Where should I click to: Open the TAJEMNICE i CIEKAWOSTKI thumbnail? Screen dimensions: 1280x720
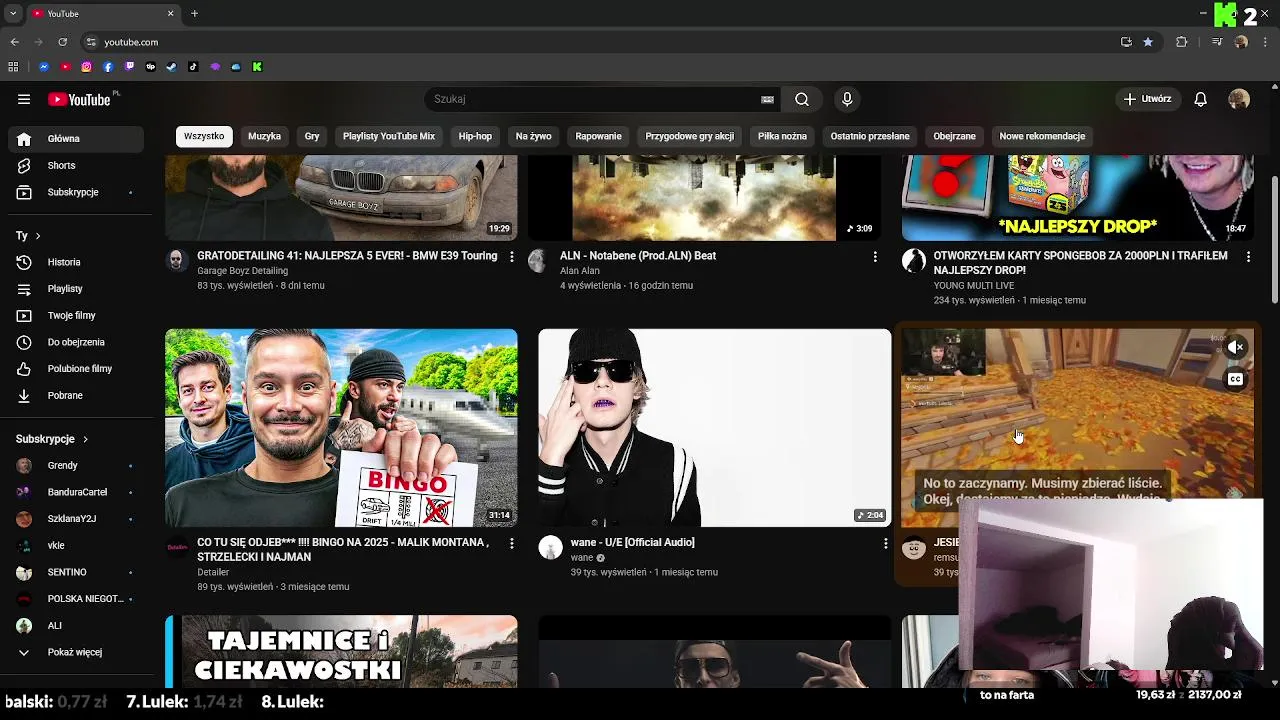[x=341, y=652]
